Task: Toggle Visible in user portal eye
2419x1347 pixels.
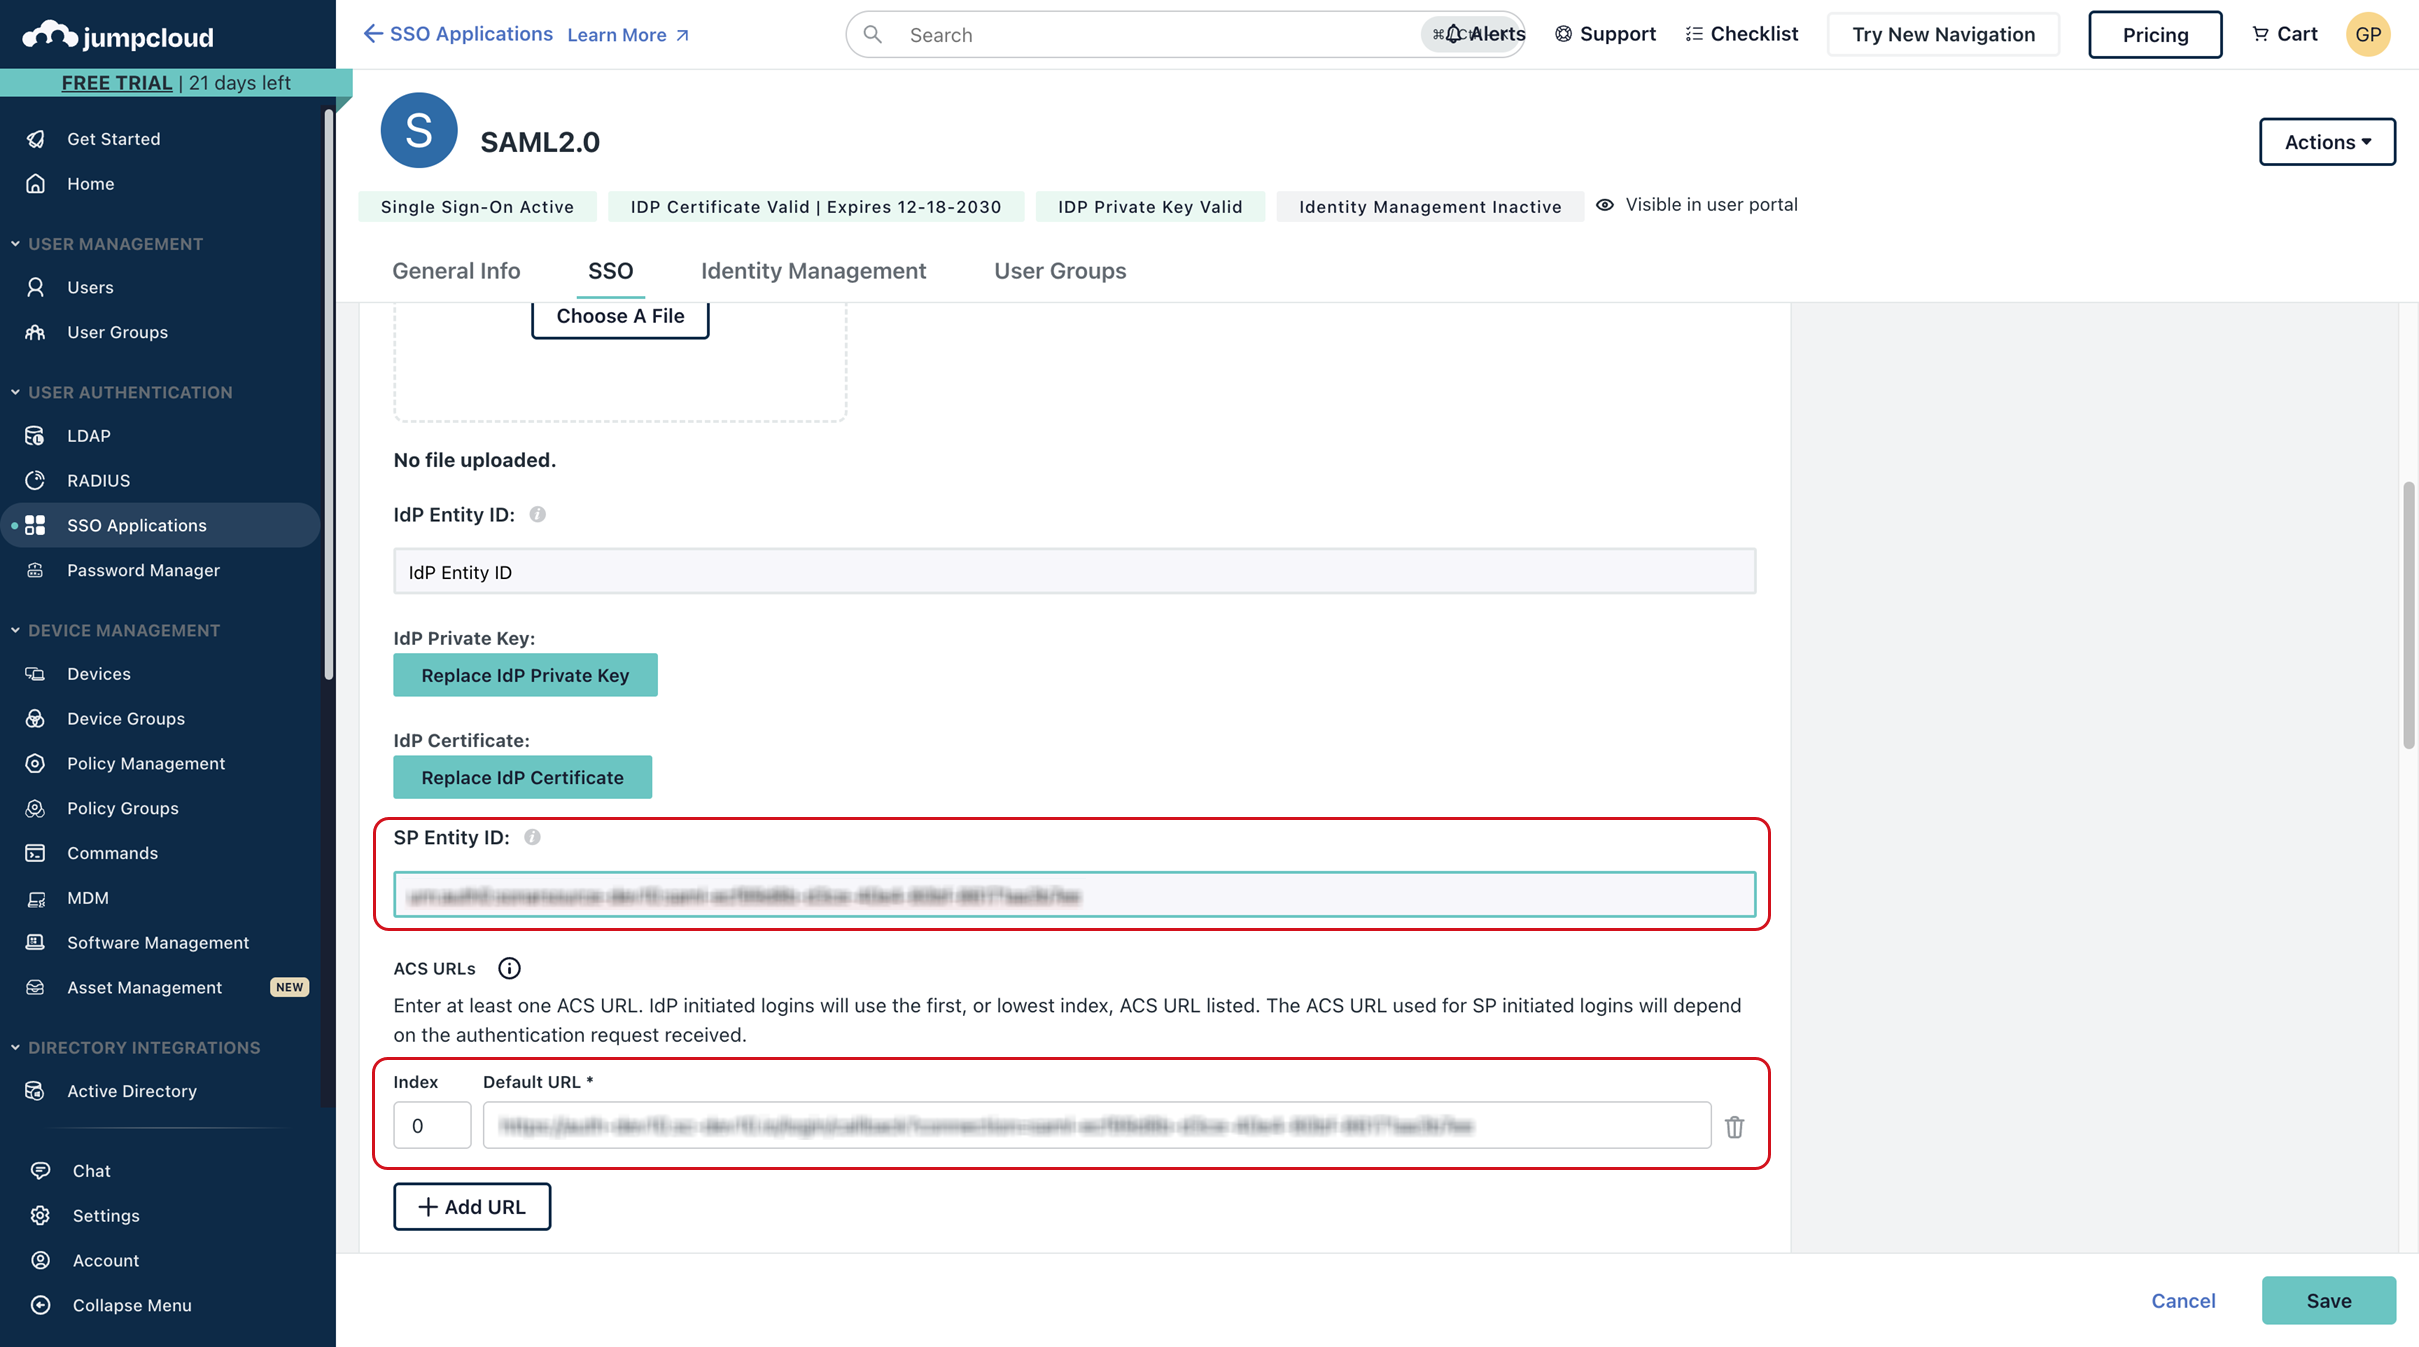Action: [x=1604, y=205]
